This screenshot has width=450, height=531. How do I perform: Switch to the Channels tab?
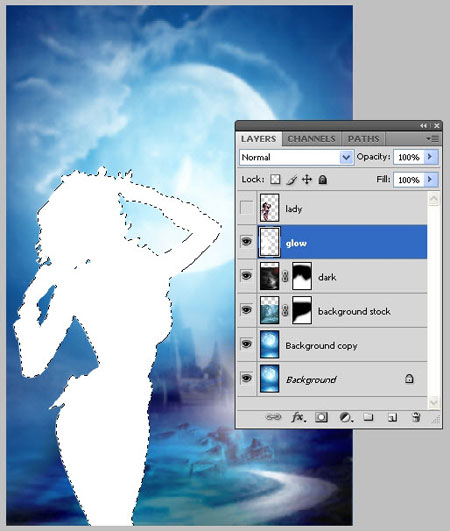[x=312, y=139]
